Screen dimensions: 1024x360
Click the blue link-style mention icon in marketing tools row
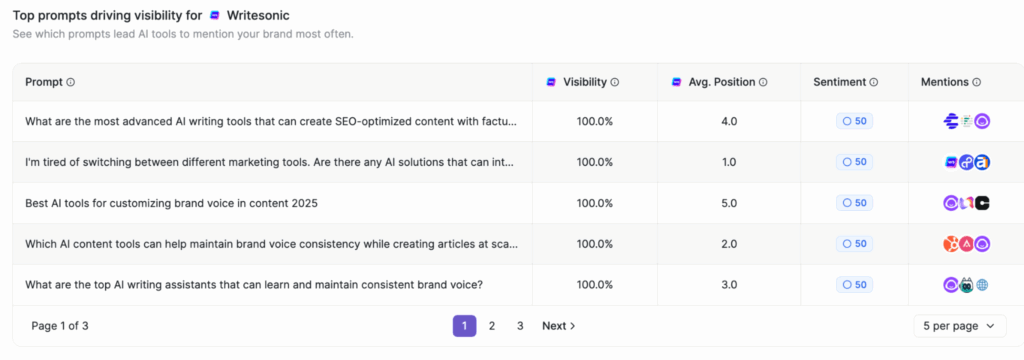[967, 162]
